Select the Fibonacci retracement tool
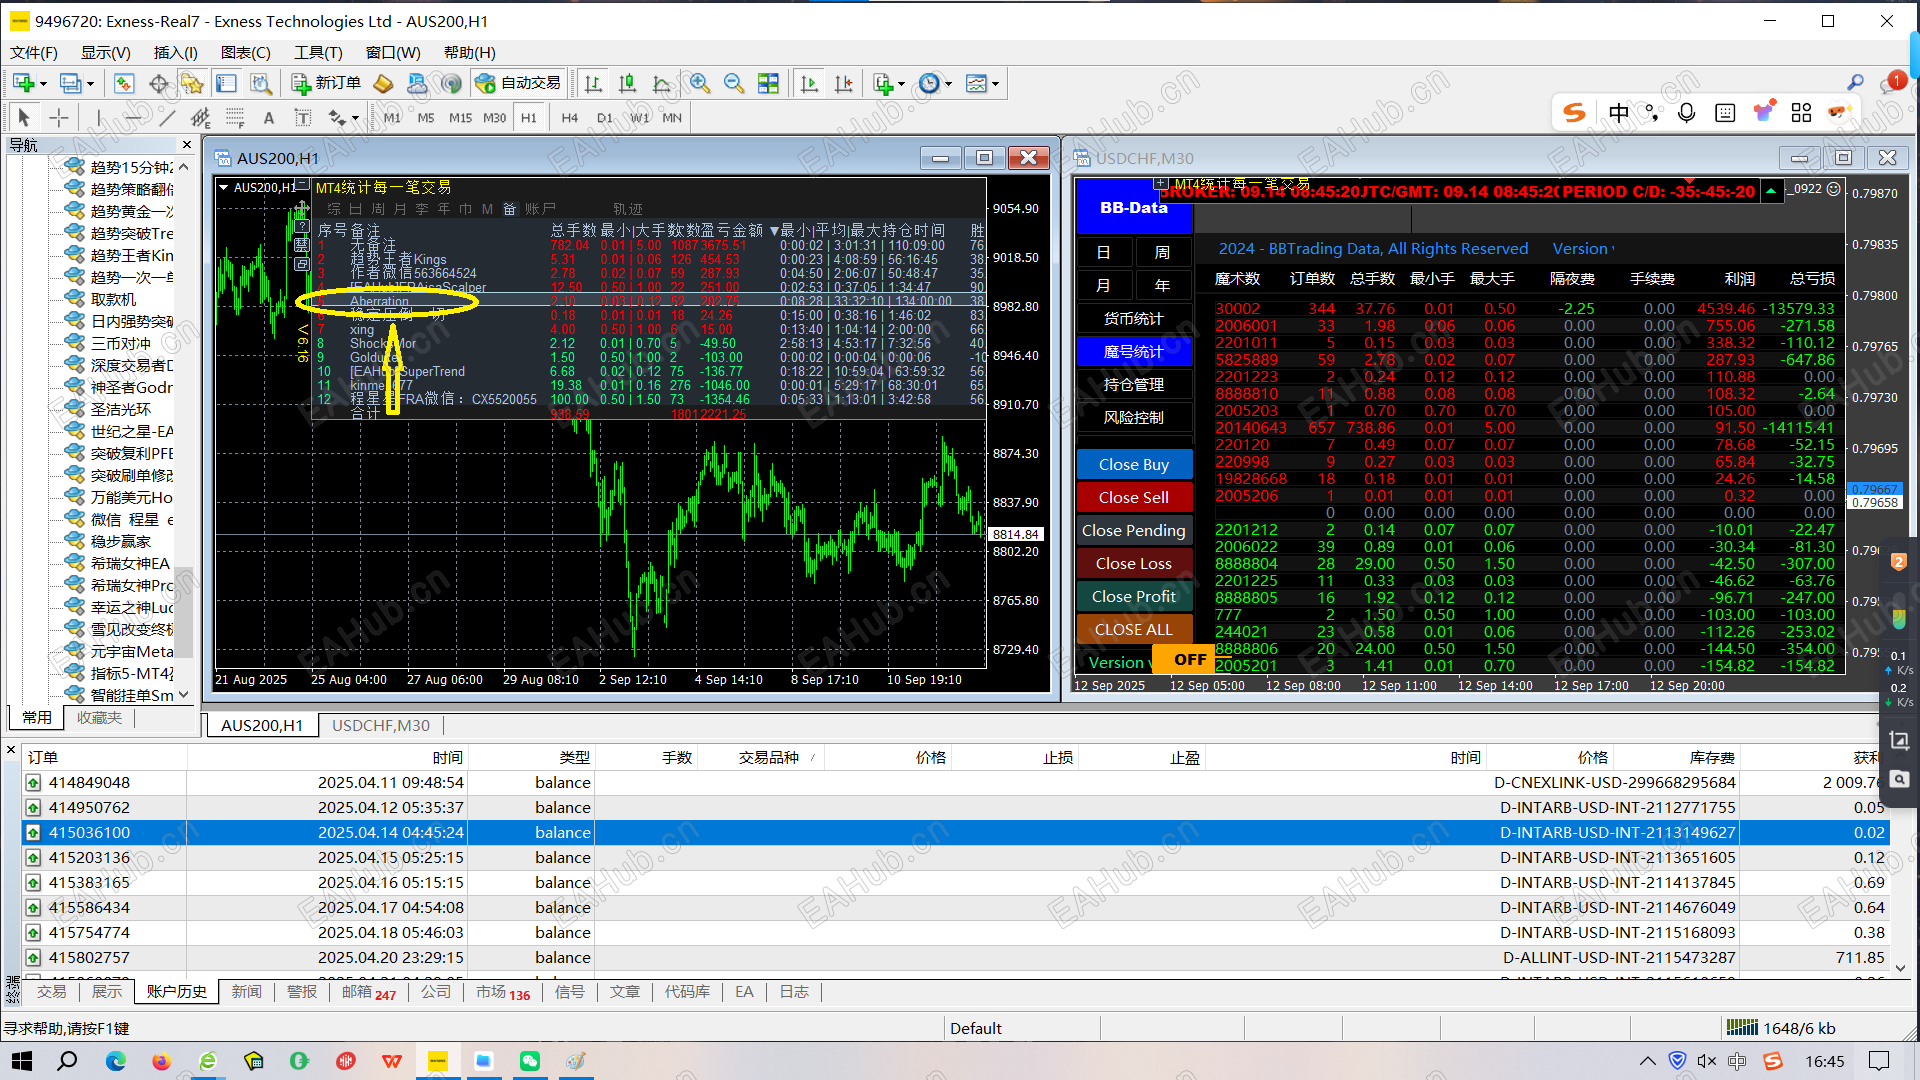 (235, 118)
